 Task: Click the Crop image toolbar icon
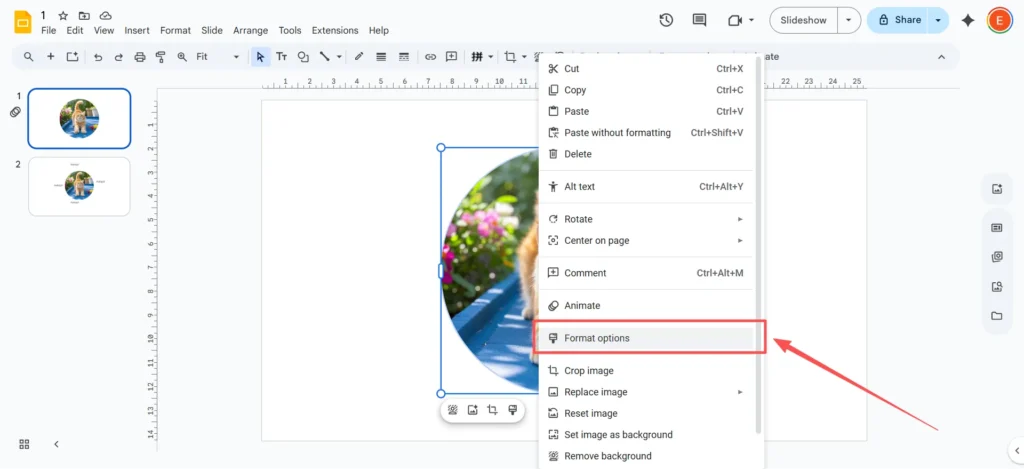510,57
